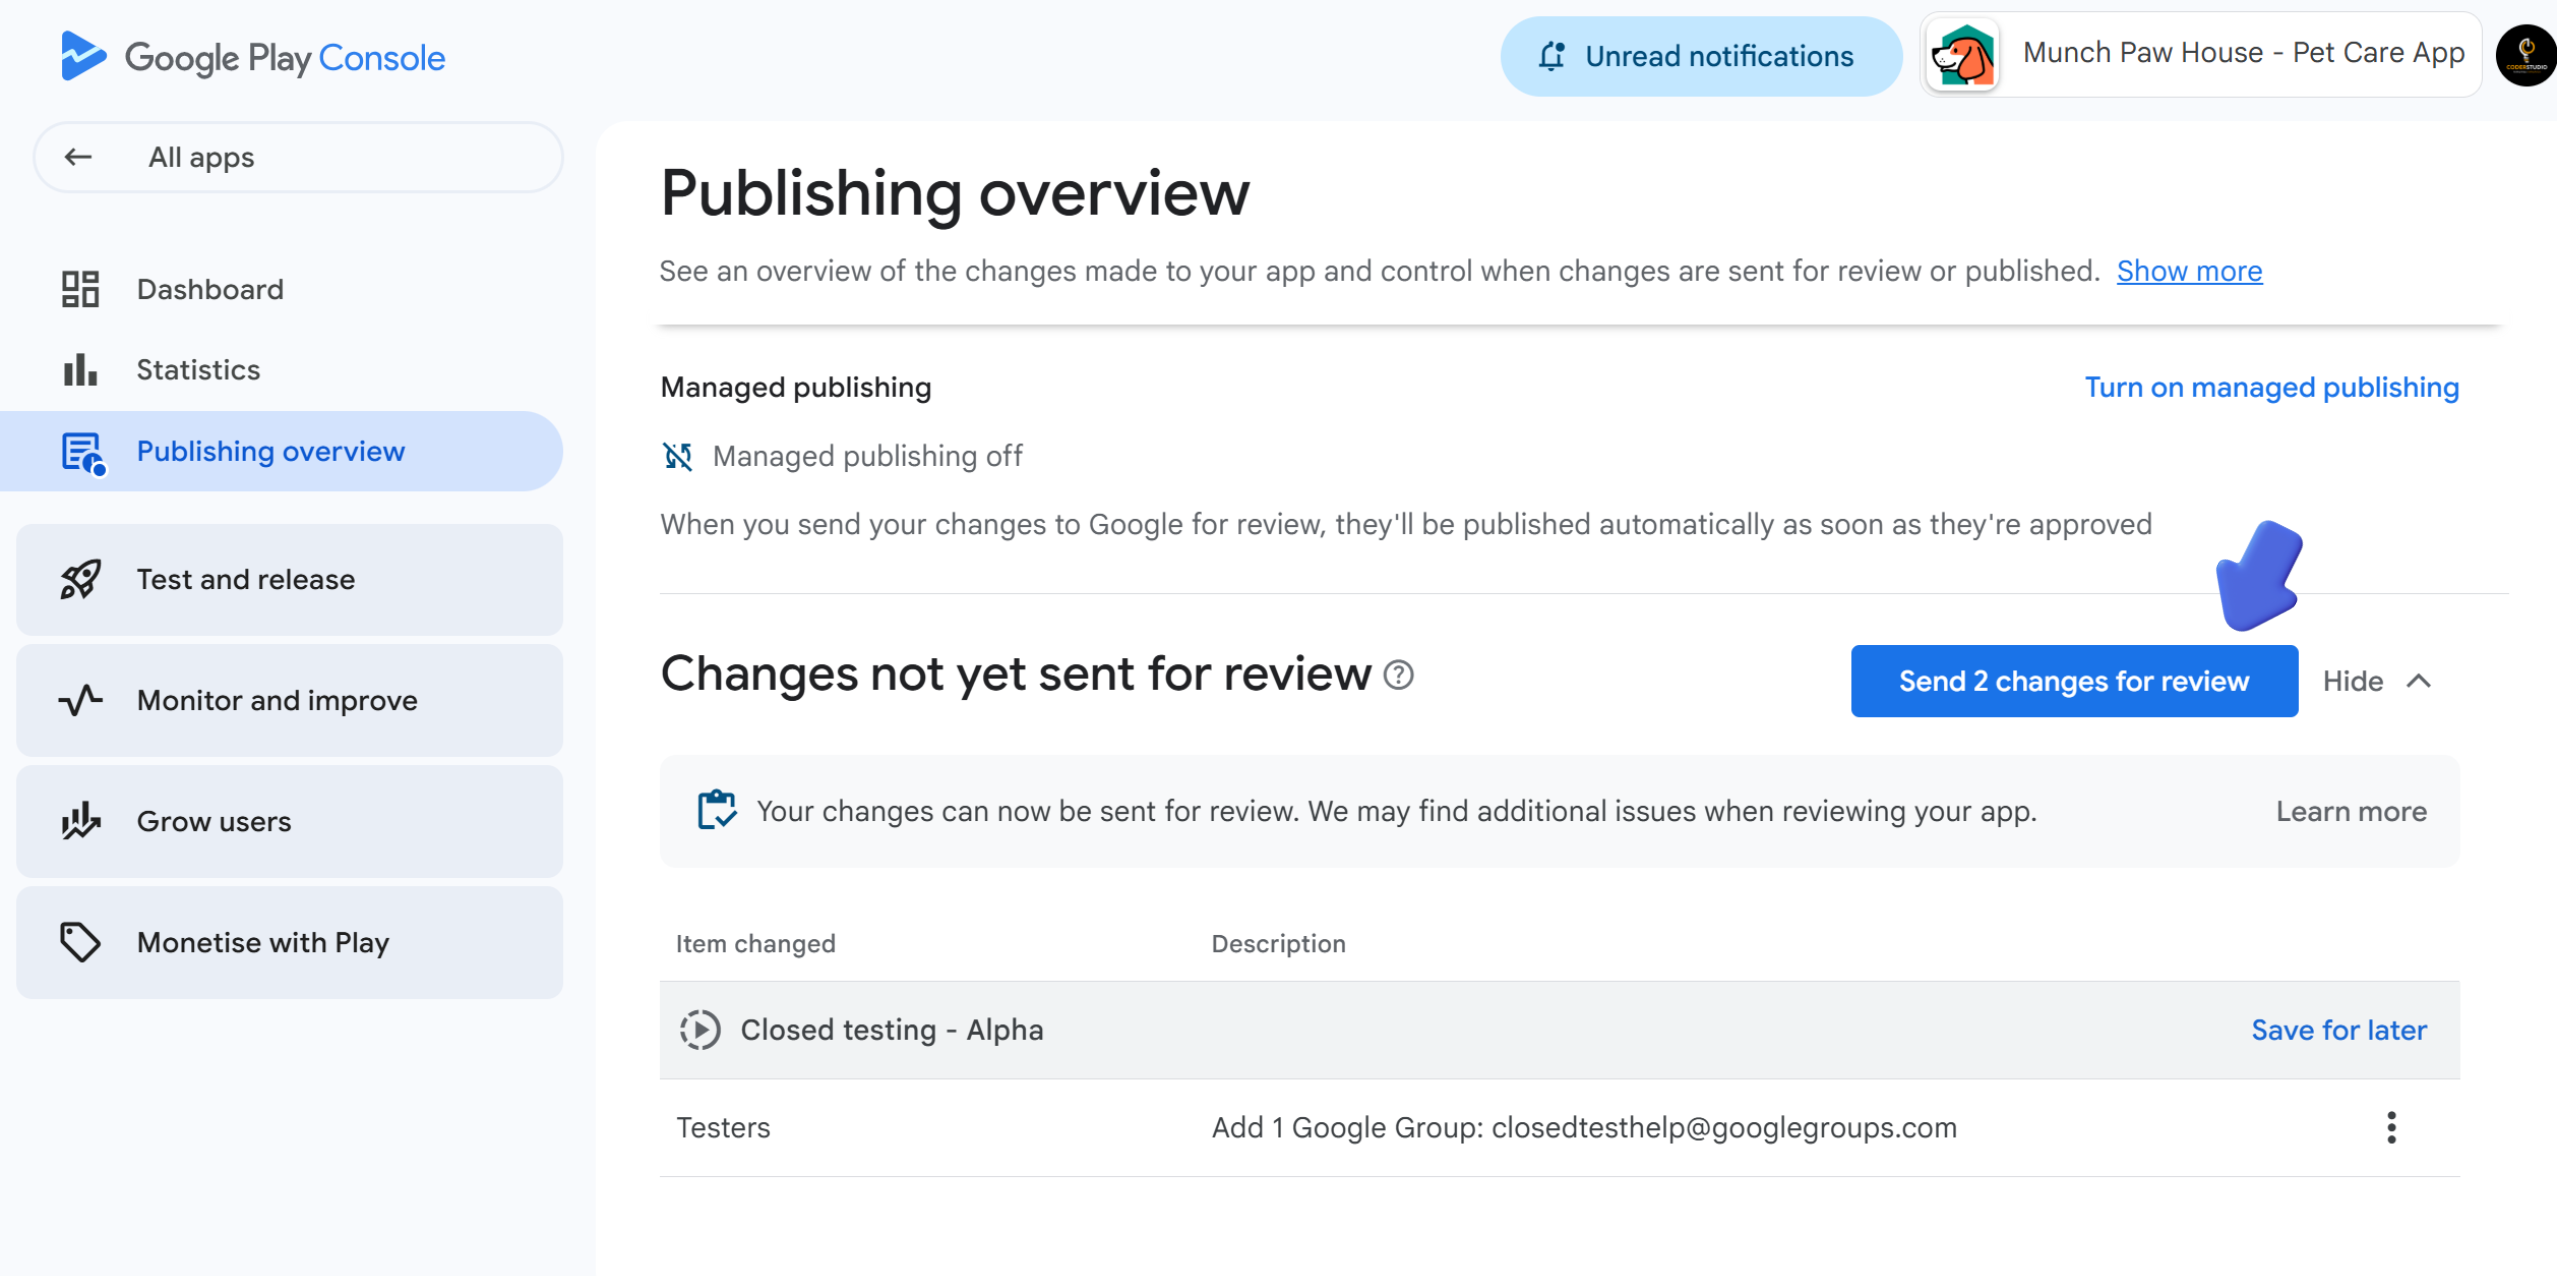This screenshot has height=1276, width=2557.
Task: Open the three-dot menu on Testers row
Action: pyautogui.click(x=2391, y=1127)
